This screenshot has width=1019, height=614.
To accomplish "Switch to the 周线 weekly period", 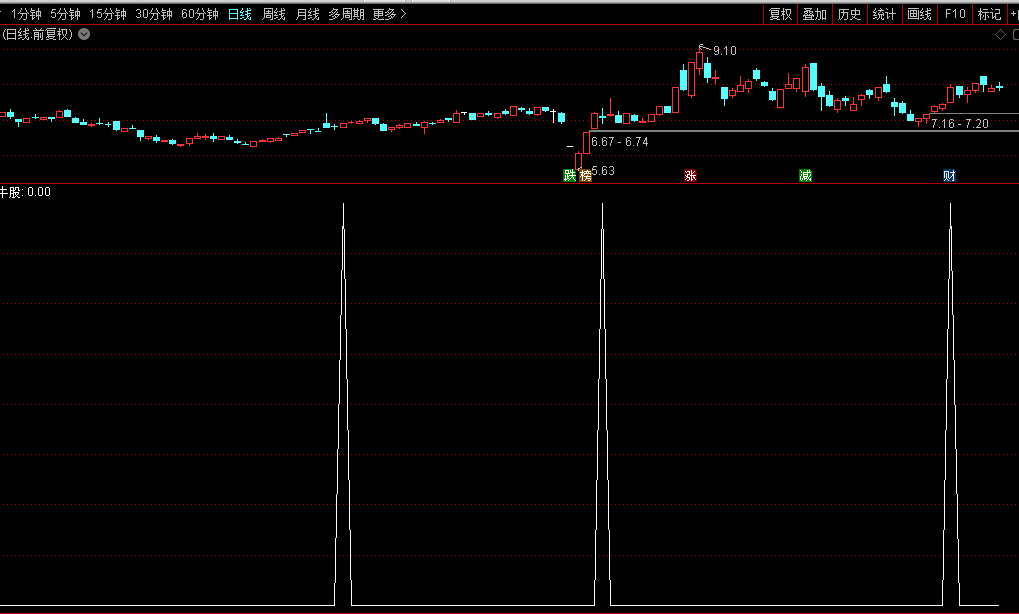I will [x=273, y=14].
